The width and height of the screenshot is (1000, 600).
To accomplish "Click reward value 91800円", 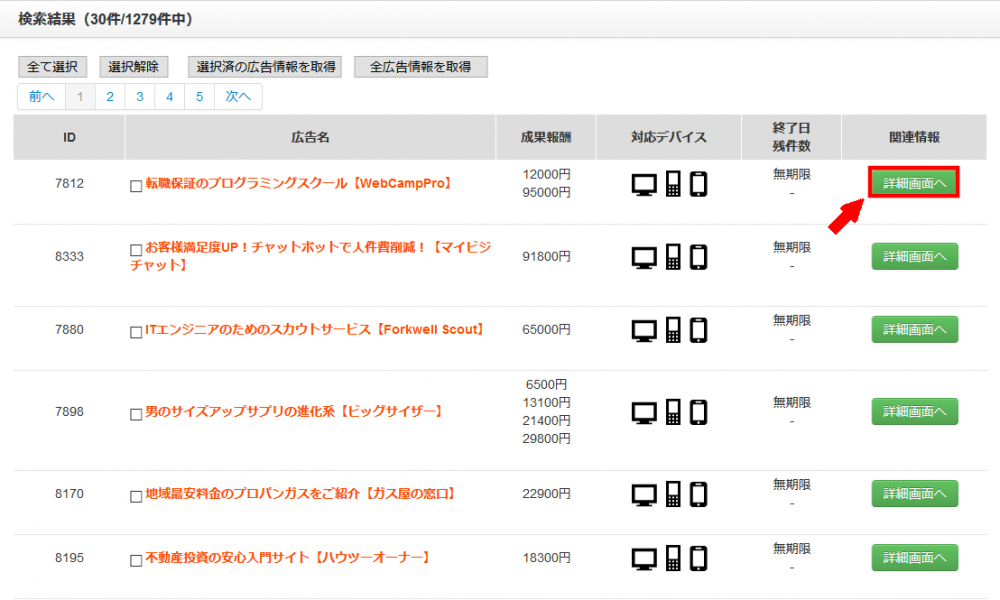I will (x=547, y=256).
